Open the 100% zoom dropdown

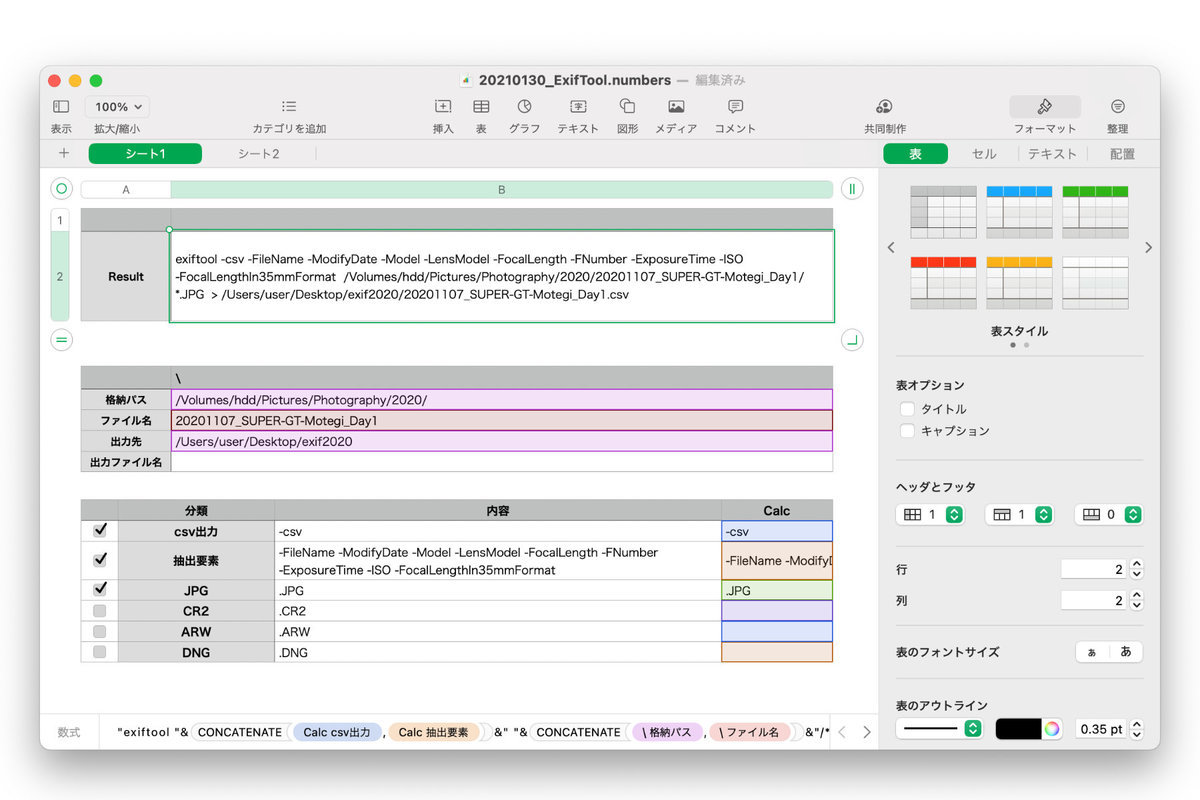click(118, 107)
